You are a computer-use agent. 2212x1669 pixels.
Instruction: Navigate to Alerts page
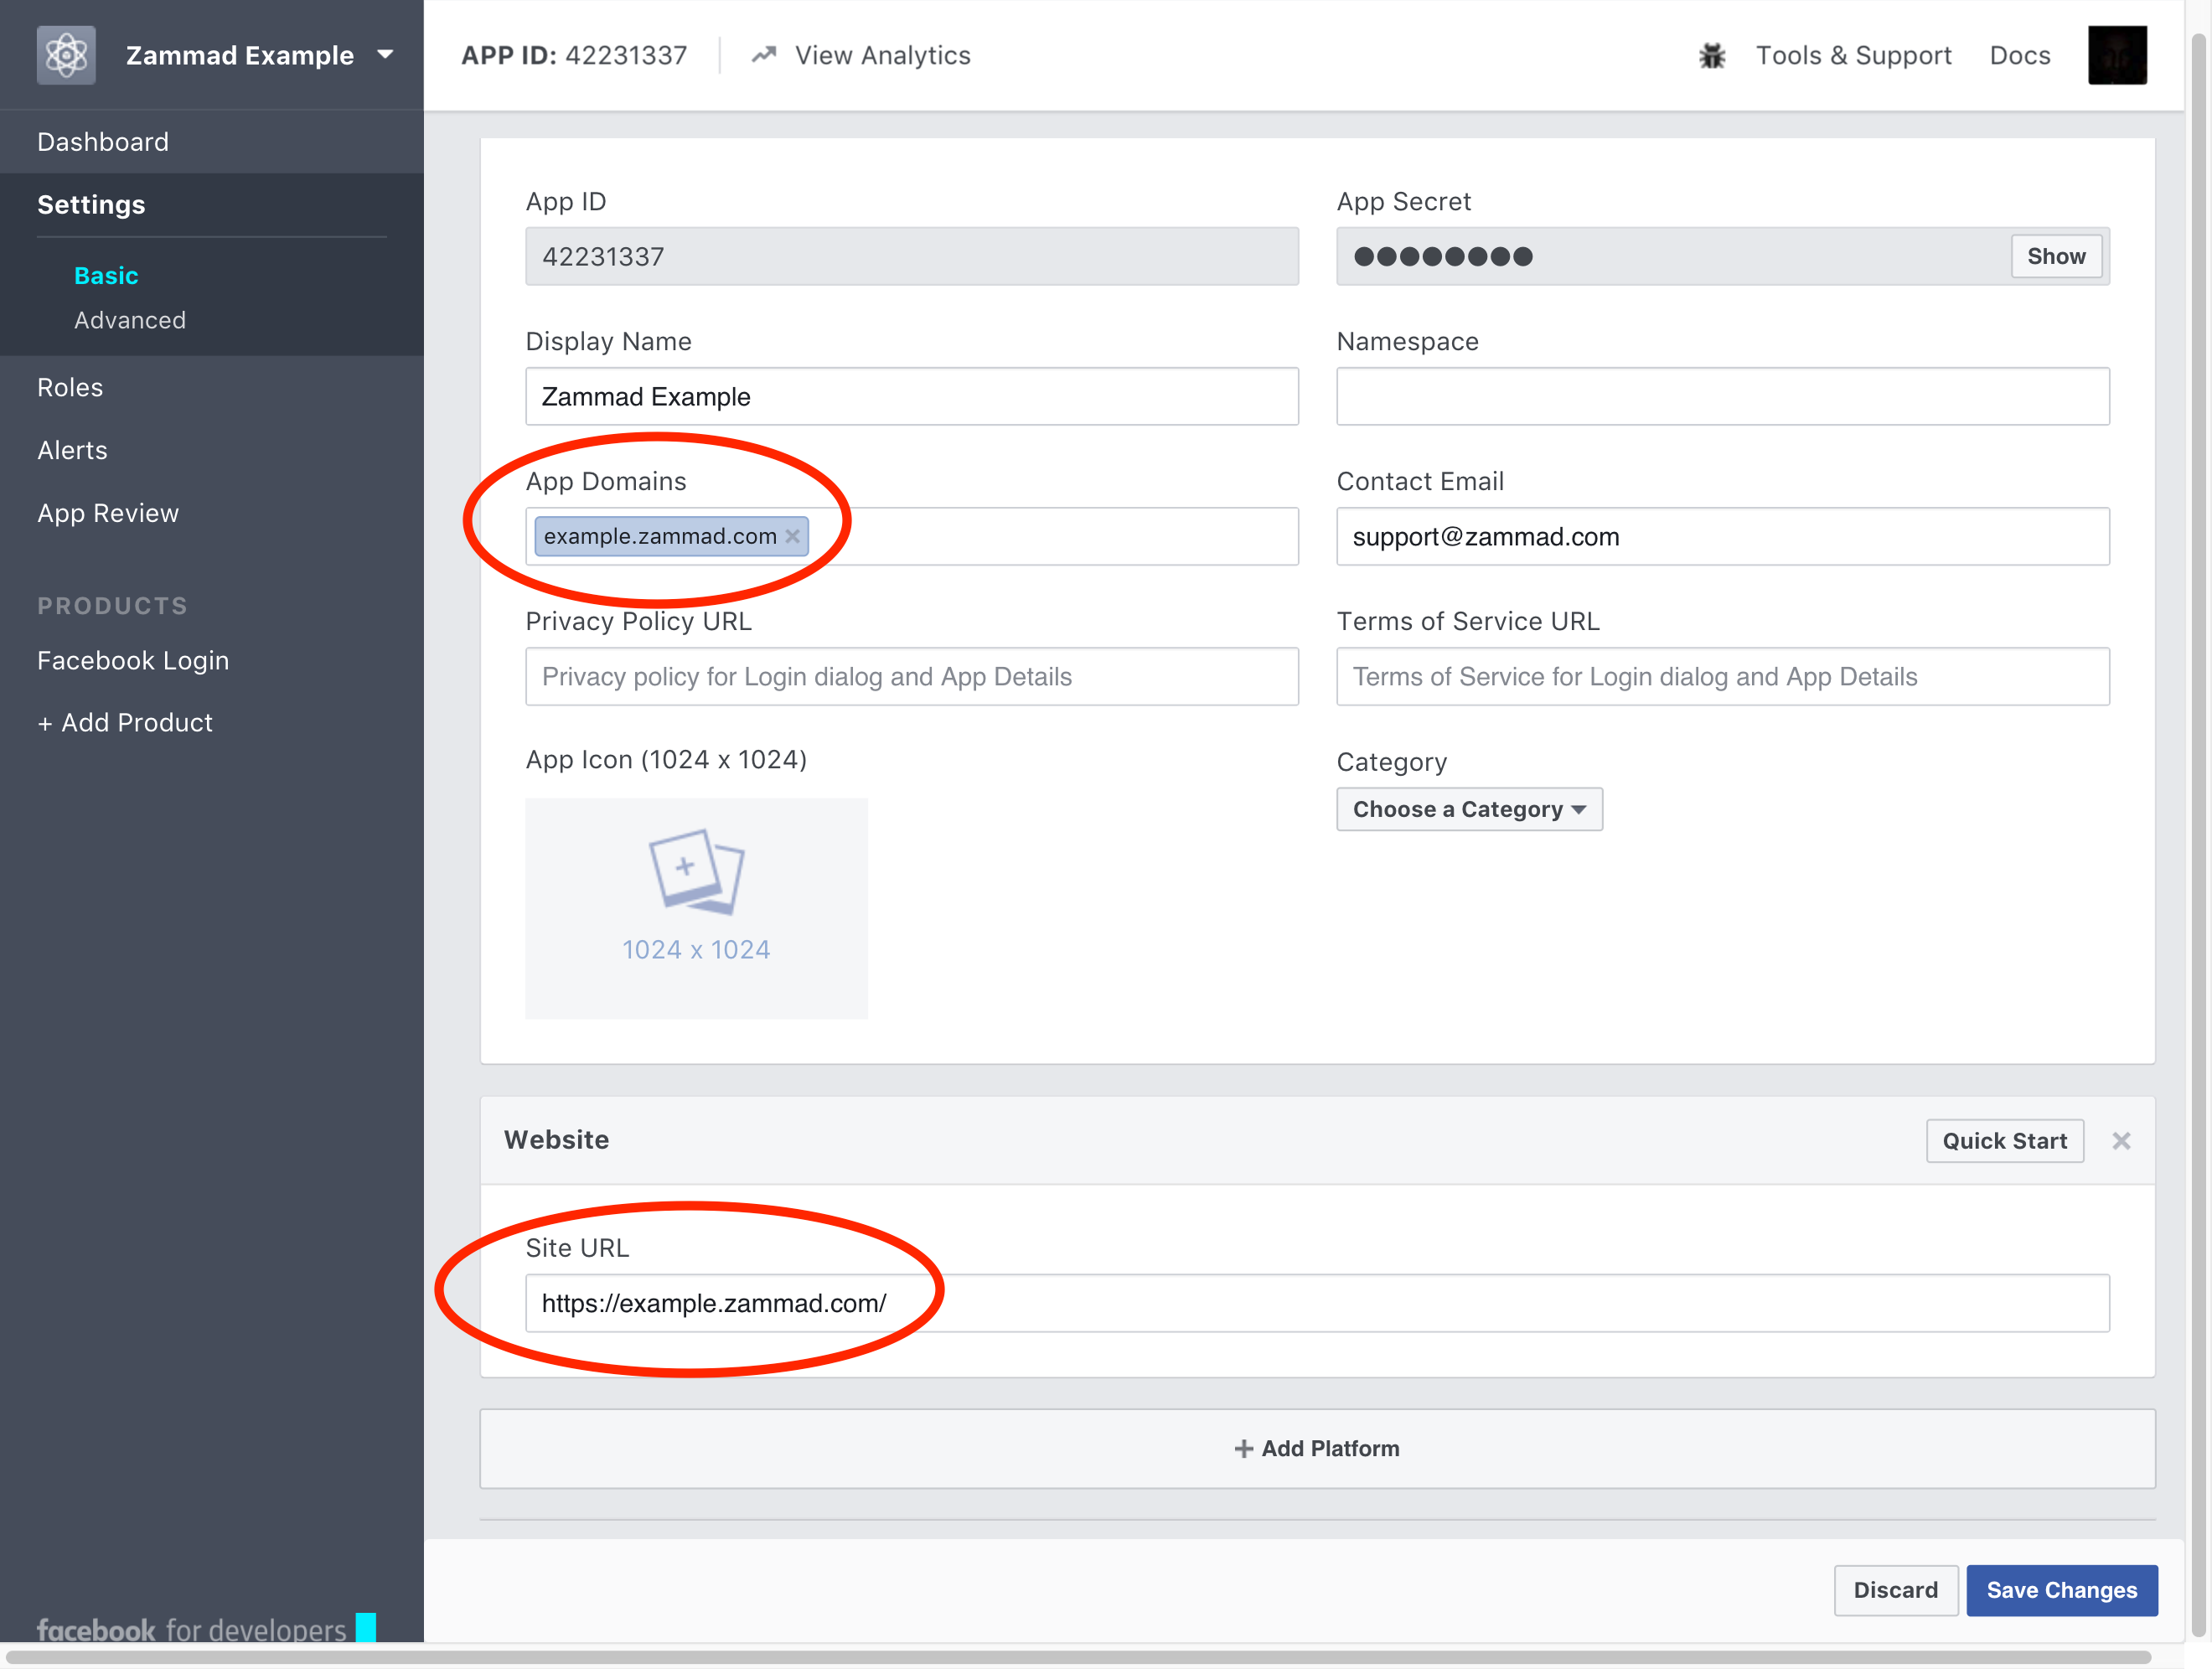72,451
